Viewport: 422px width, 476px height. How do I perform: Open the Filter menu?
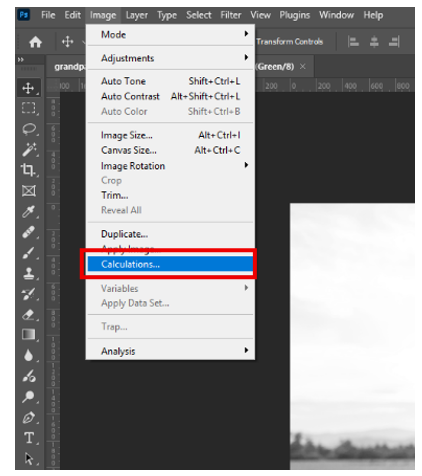(x=231, y=15)
